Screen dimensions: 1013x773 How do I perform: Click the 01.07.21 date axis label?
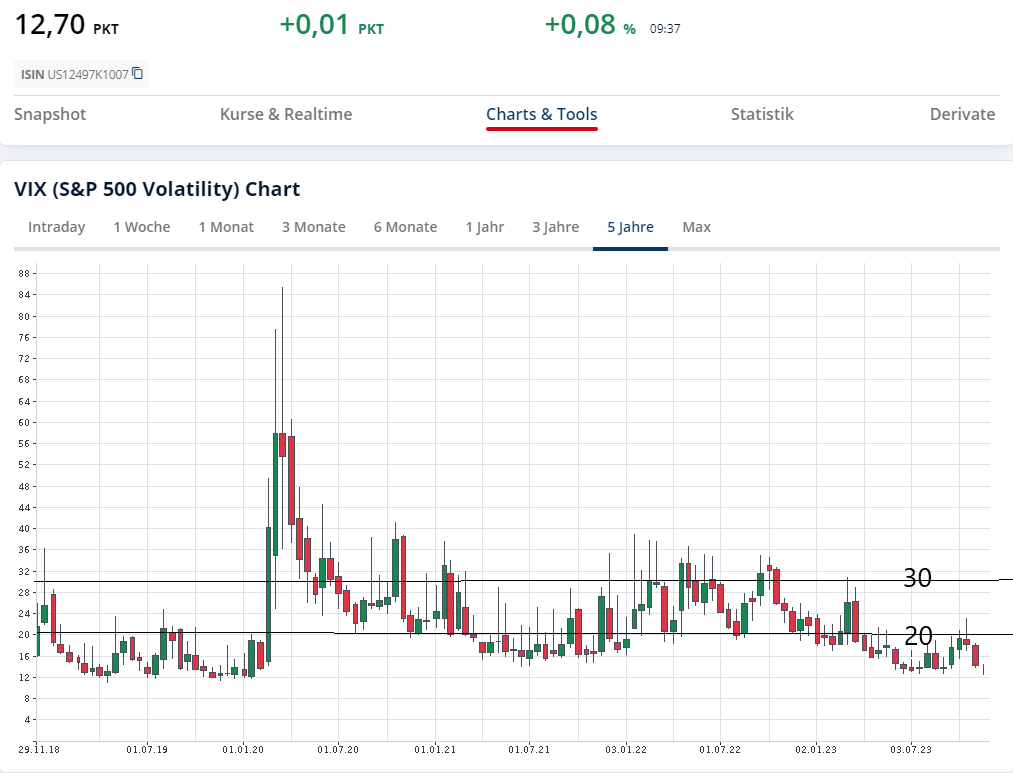coord(529,750)
